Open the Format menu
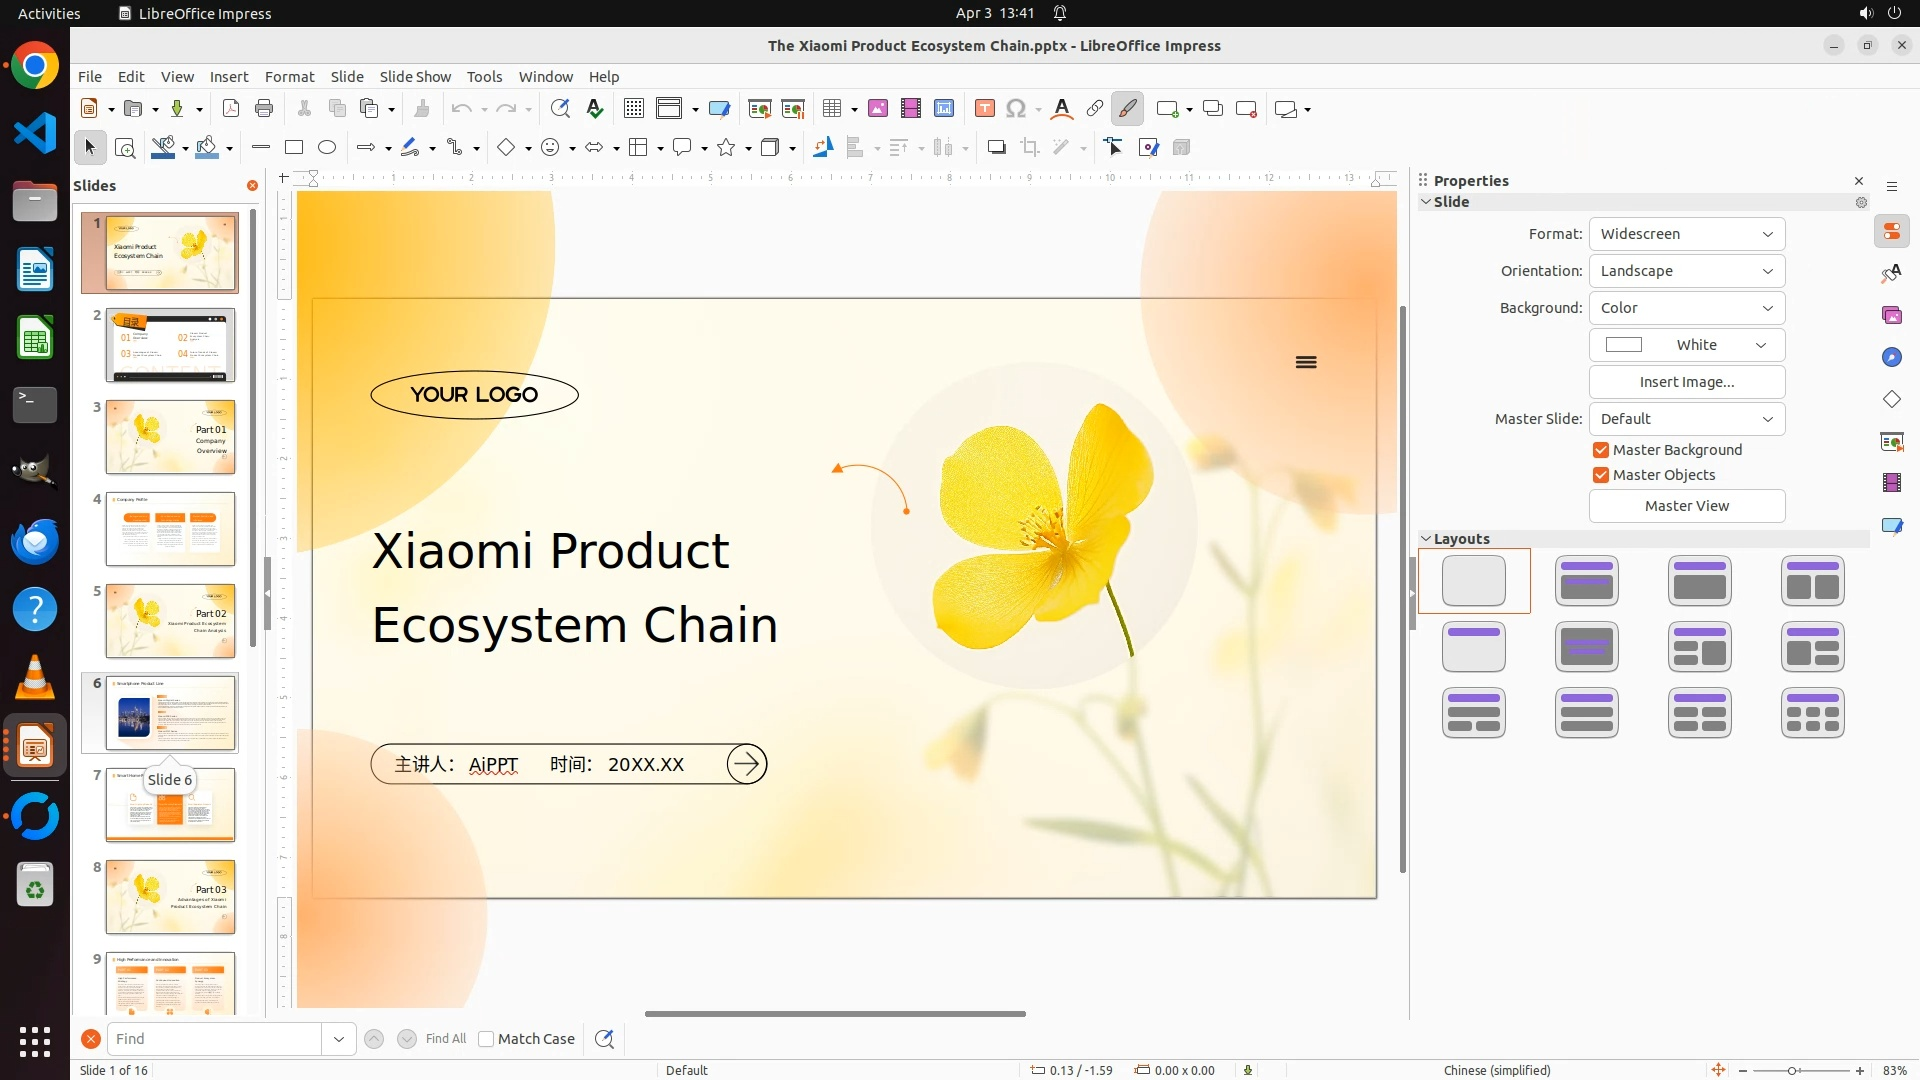1920x1080 pixels. (x=289, y=77)
